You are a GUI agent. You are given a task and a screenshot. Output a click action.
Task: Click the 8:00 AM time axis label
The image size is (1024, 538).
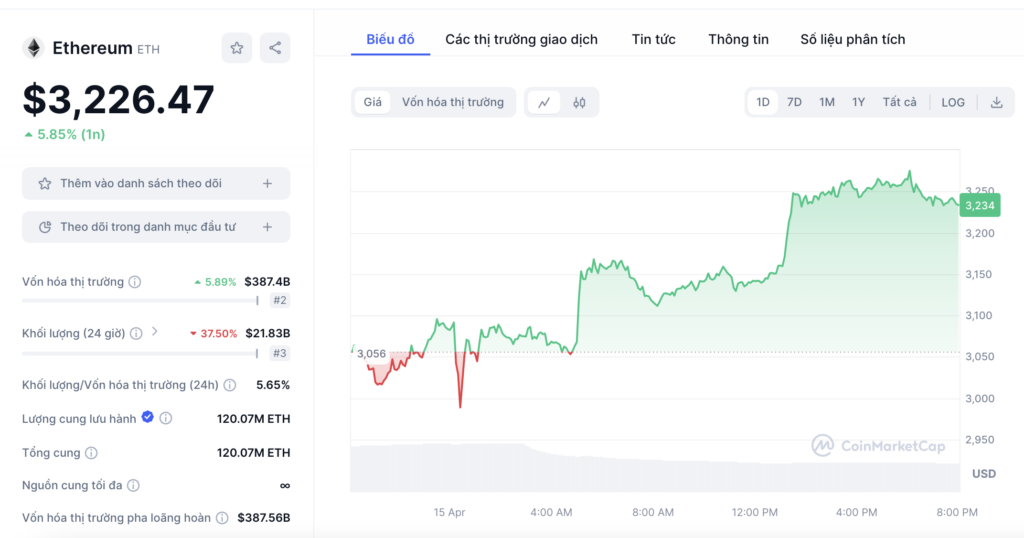(652, 513)
